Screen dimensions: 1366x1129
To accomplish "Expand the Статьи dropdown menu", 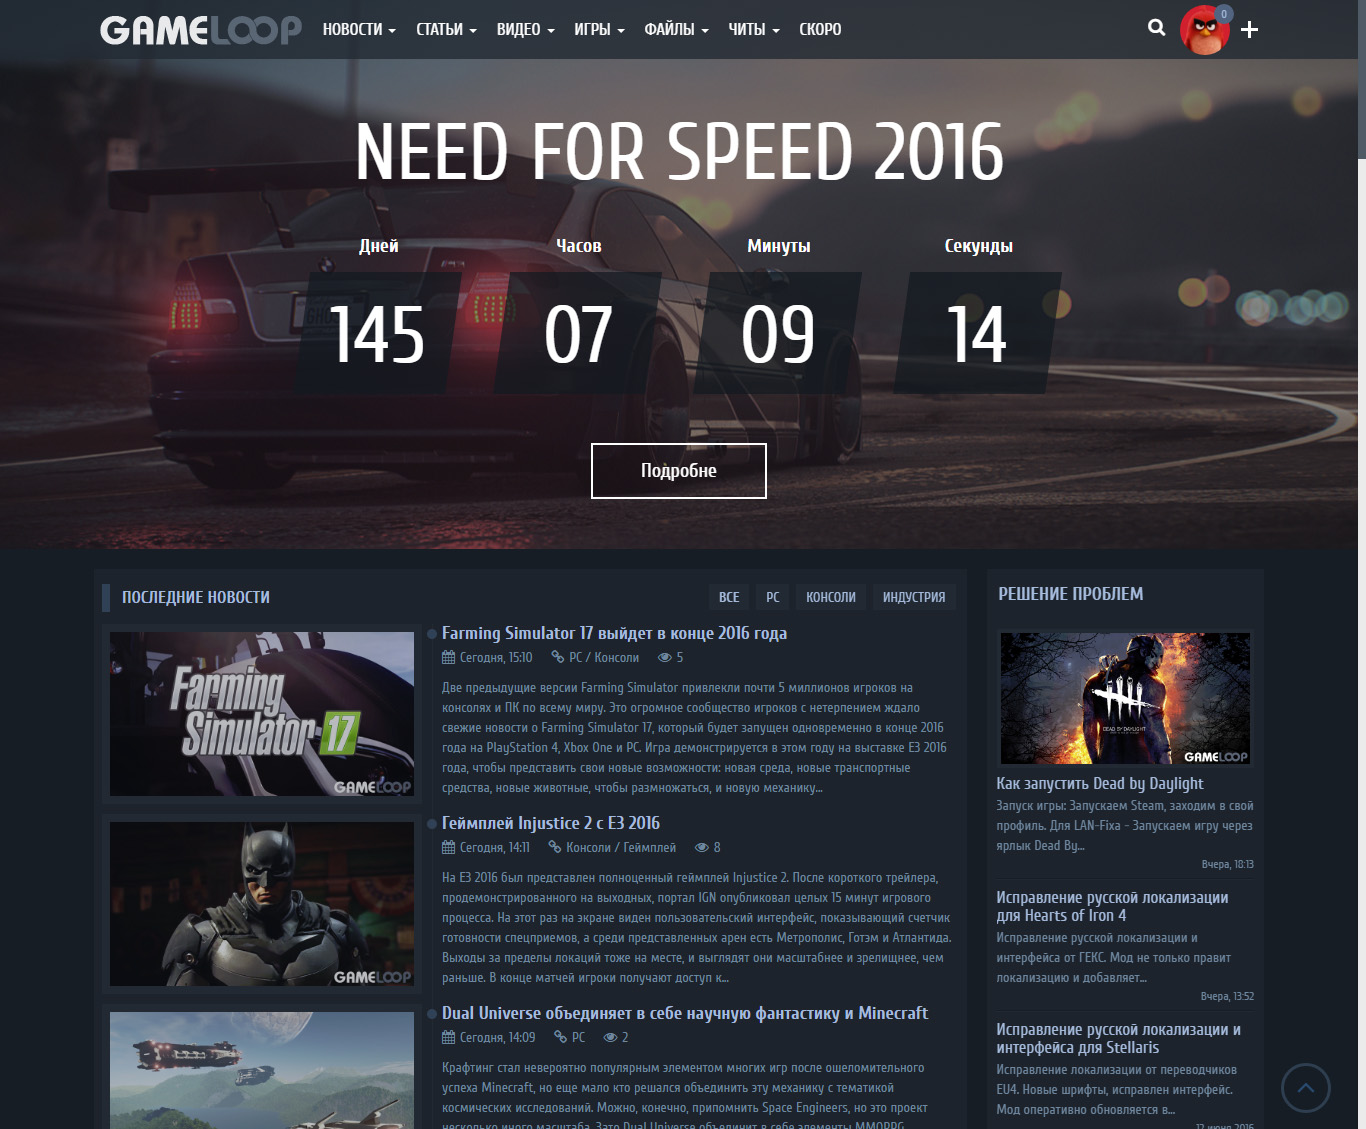I will 446,30.
